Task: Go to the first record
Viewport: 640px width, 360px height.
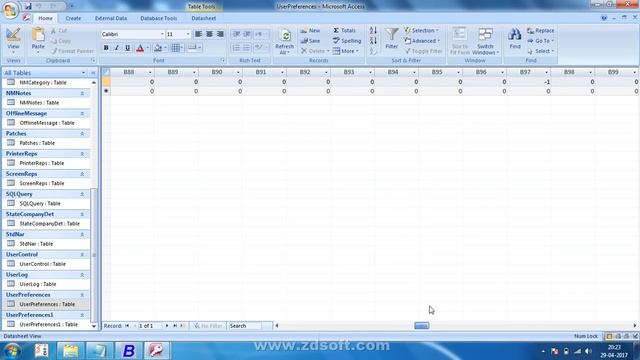Action: 127,326
